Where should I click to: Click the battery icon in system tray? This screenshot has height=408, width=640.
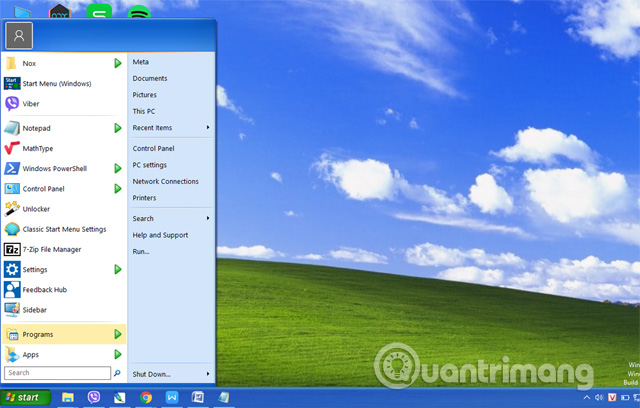click(625, 397)
